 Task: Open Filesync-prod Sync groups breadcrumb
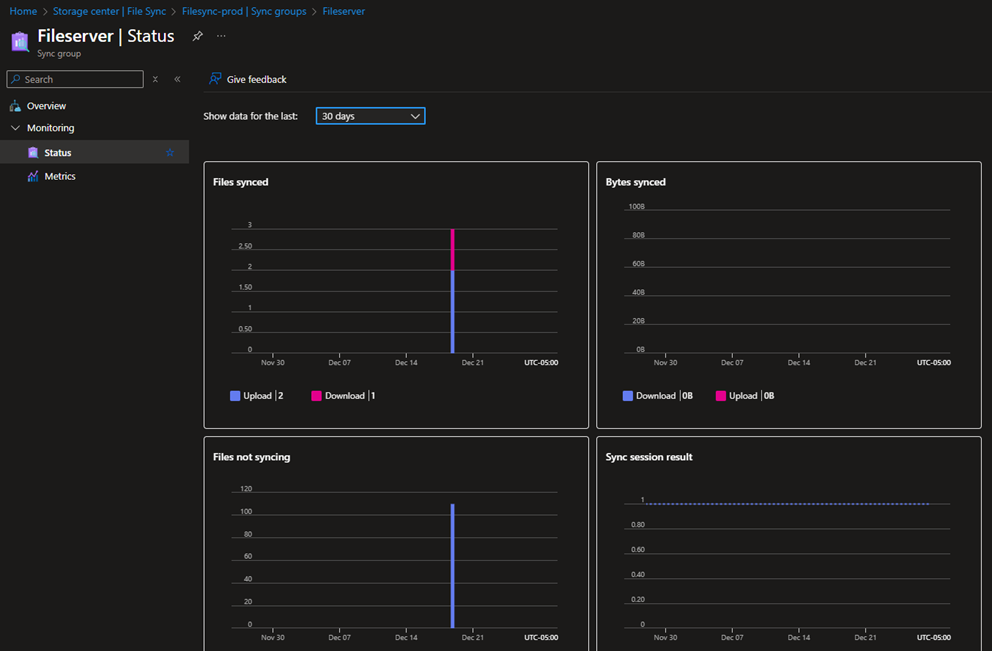click(x=245, y=11)
